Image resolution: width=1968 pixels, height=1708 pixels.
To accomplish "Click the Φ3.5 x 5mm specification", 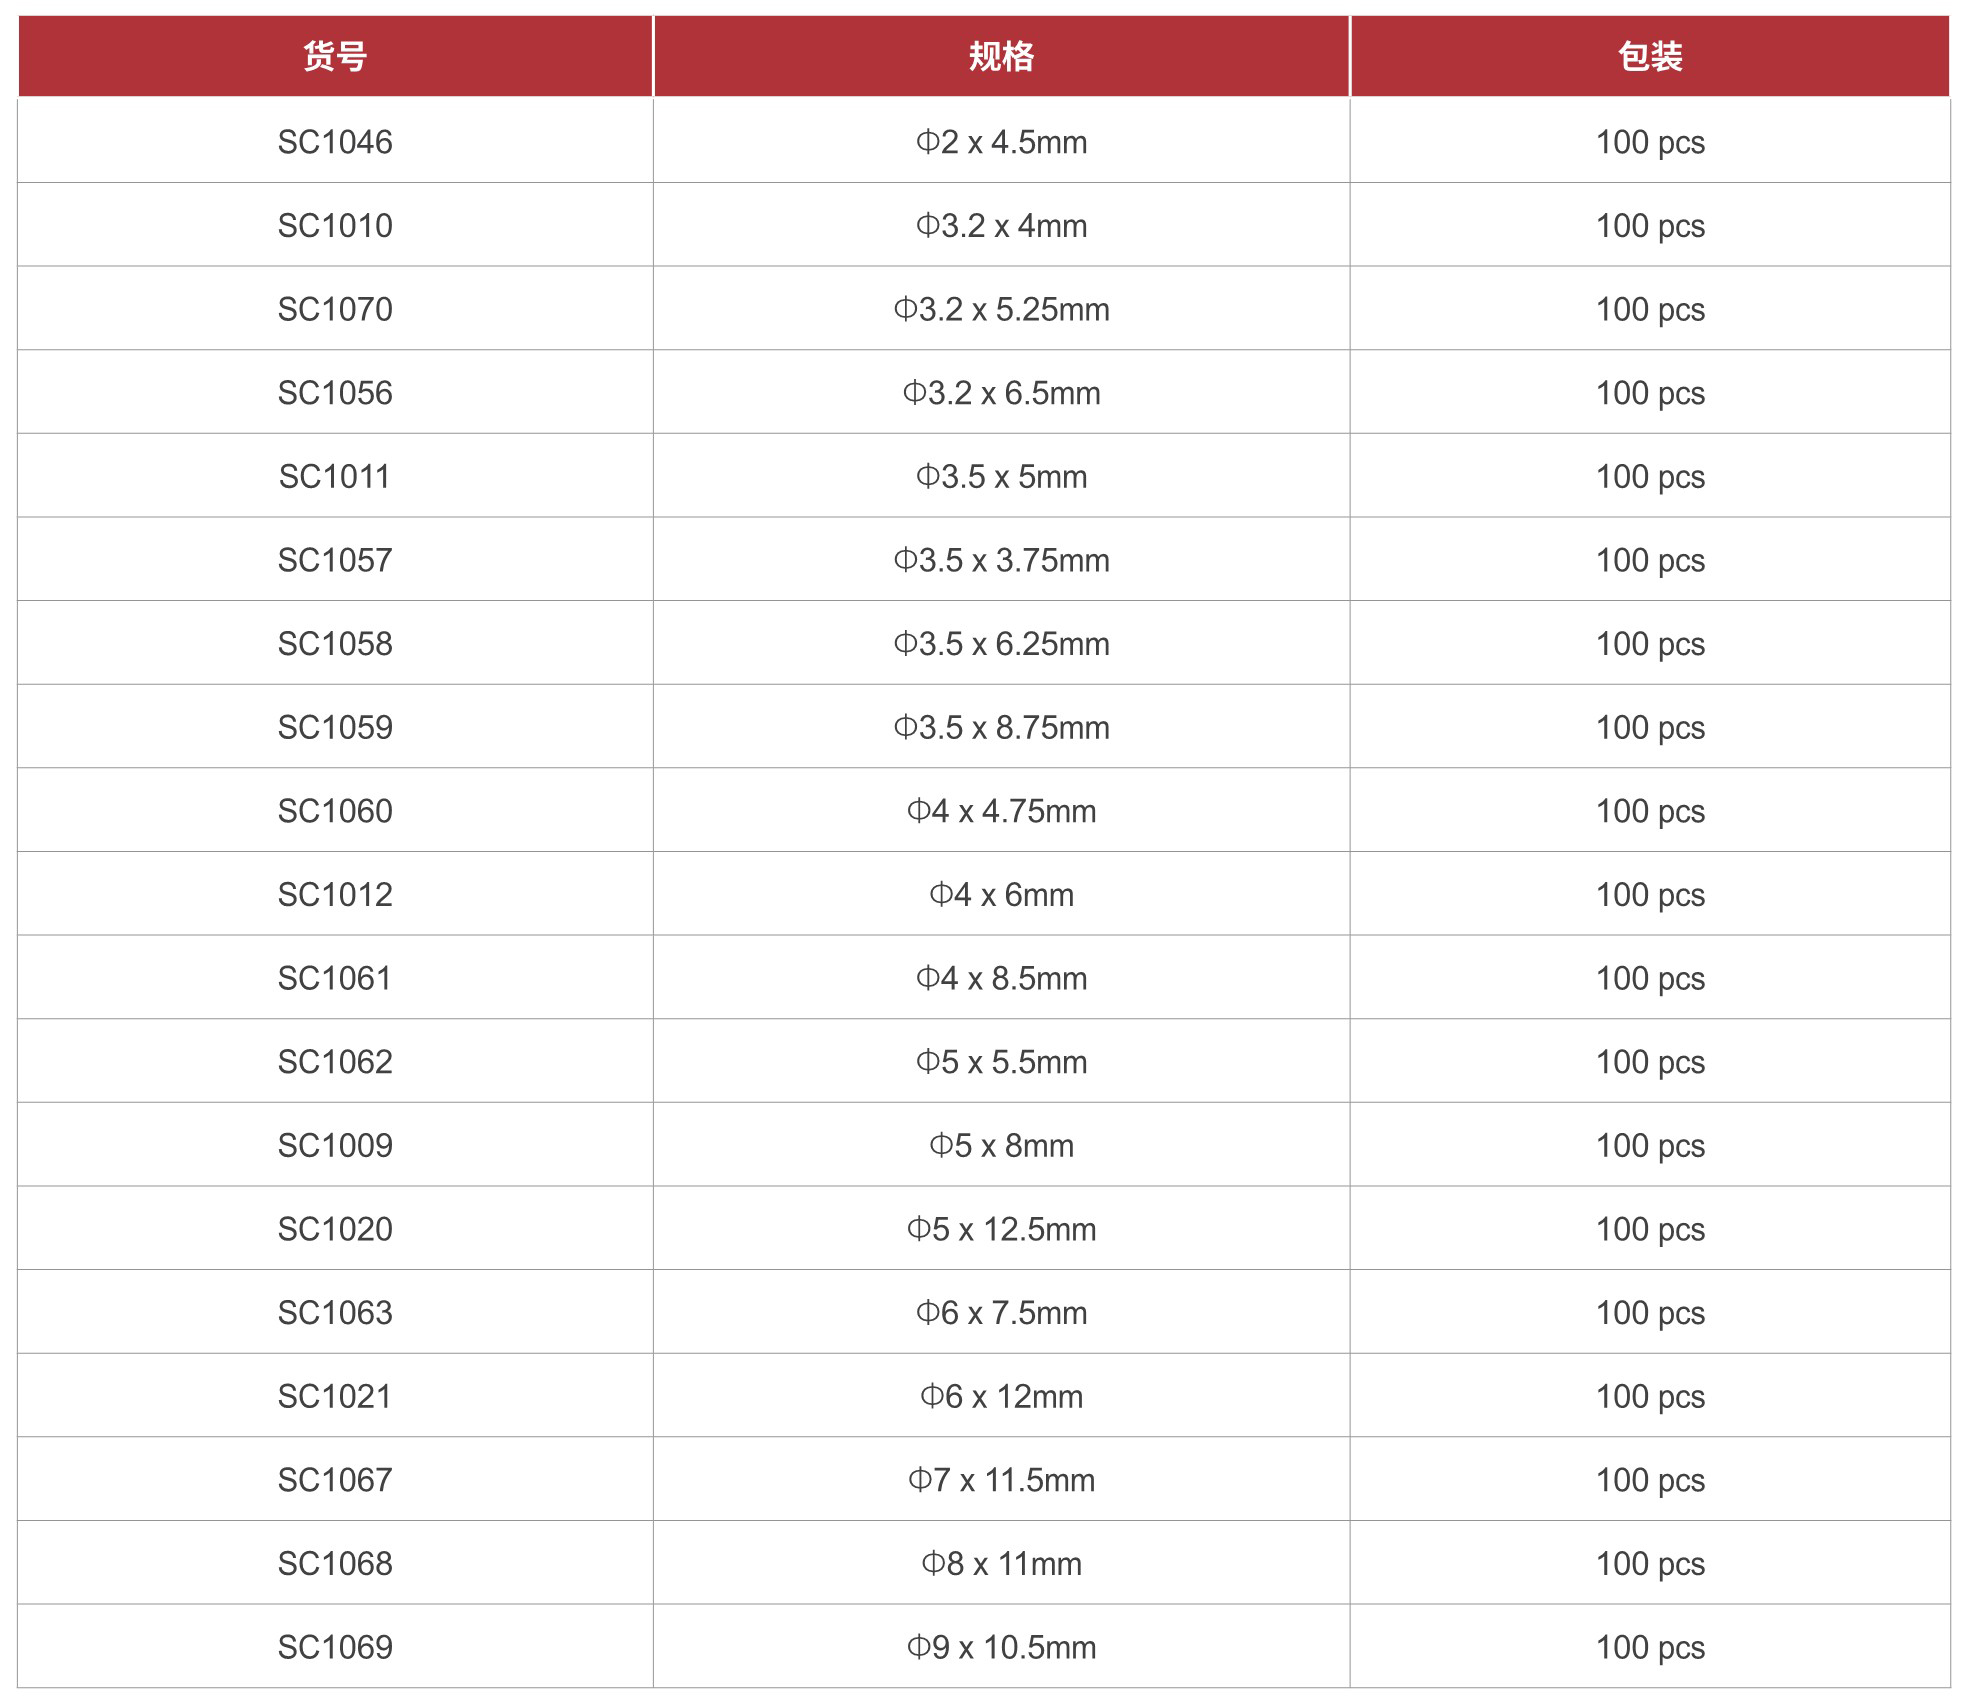I will click(x=1001, y=477).
